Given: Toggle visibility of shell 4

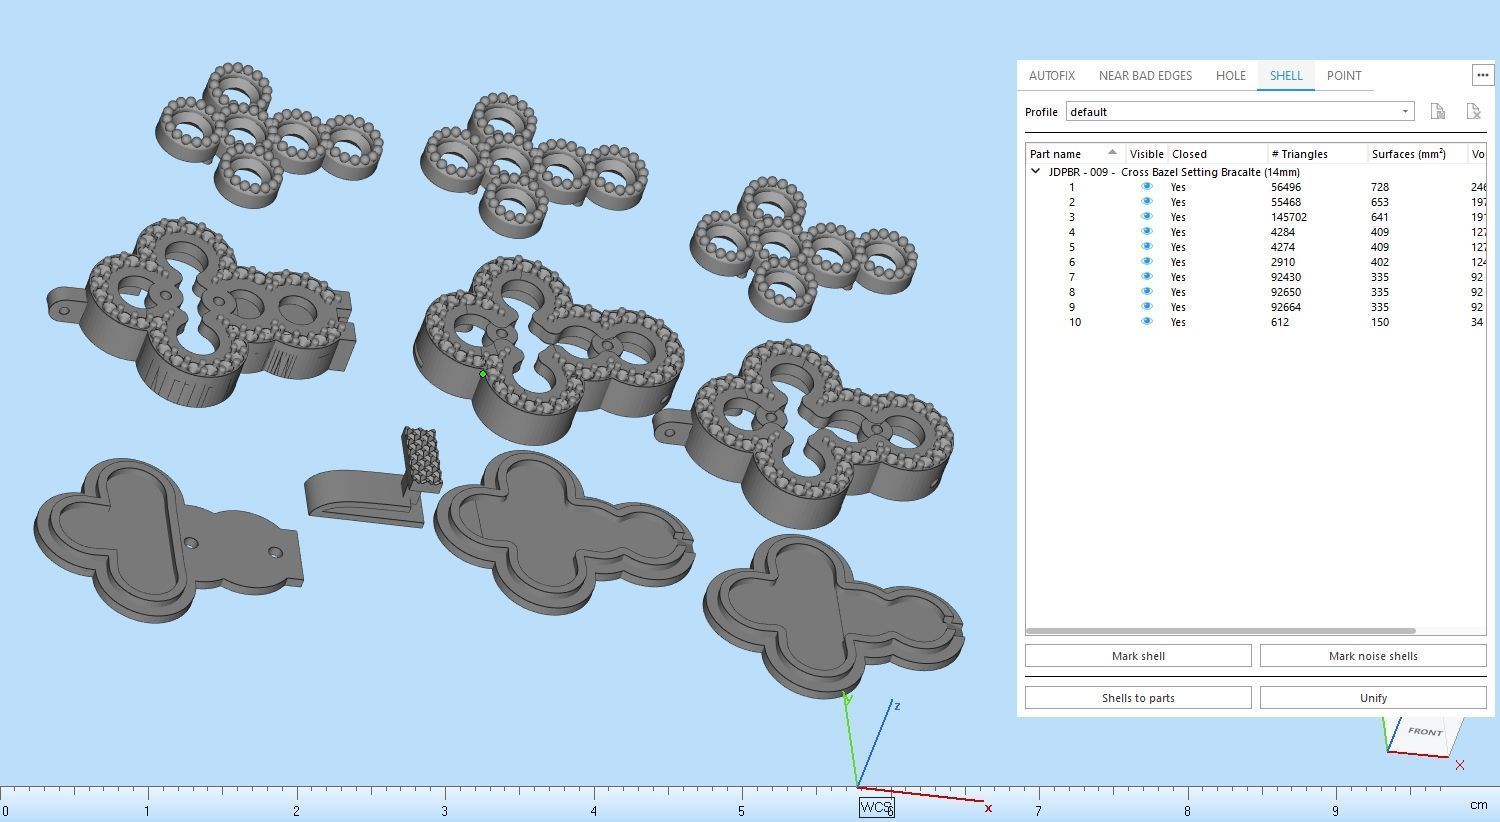Looking at the screenshot, I should [x=1146, y=232].
